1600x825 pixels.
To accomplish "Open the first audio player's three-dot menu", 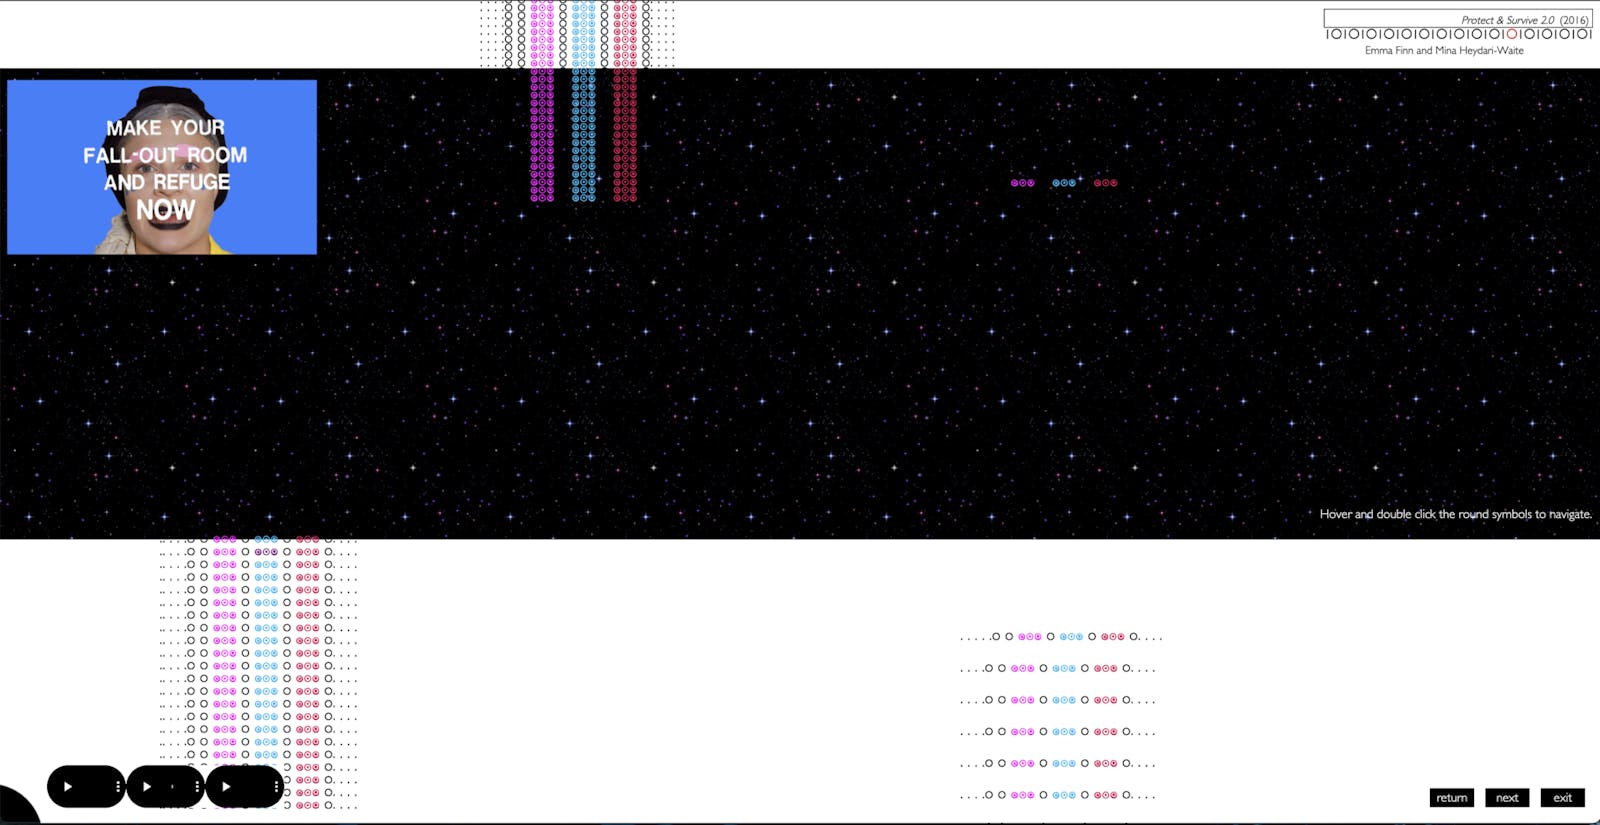I will [118, 787].
